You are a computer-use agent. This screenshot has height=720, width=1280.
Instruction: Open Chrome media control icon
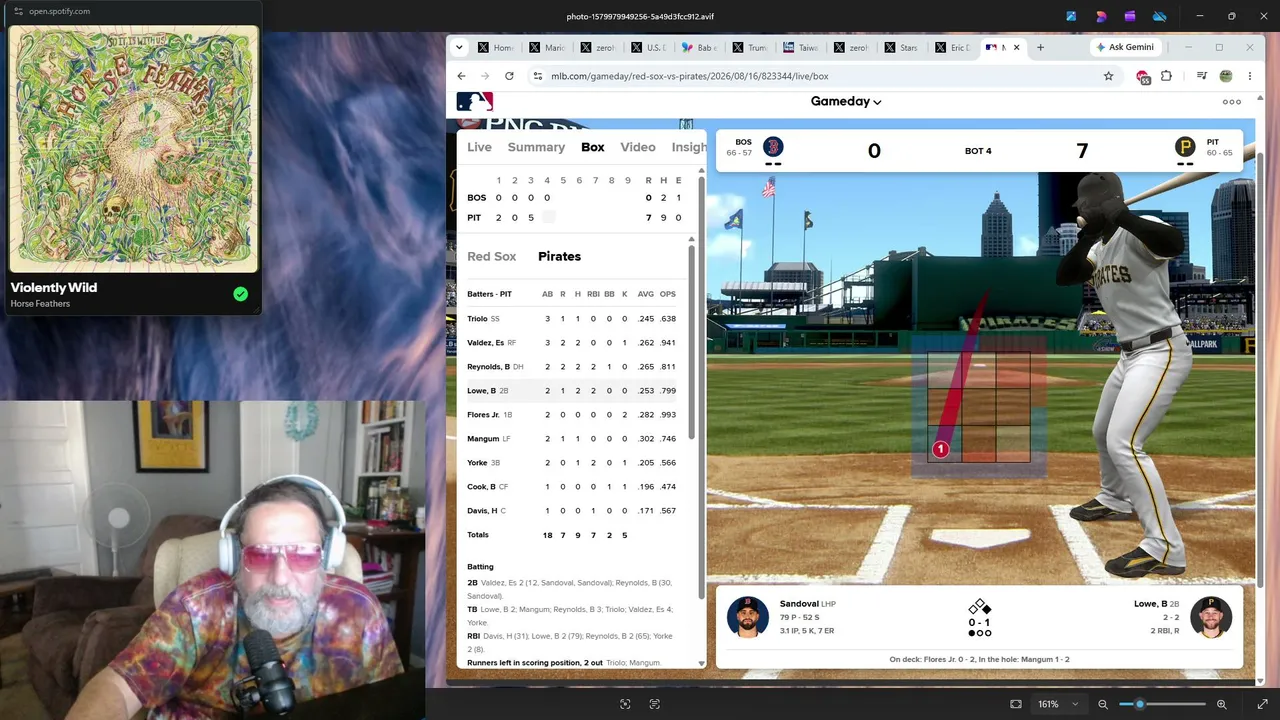(x=1202, y=76)
